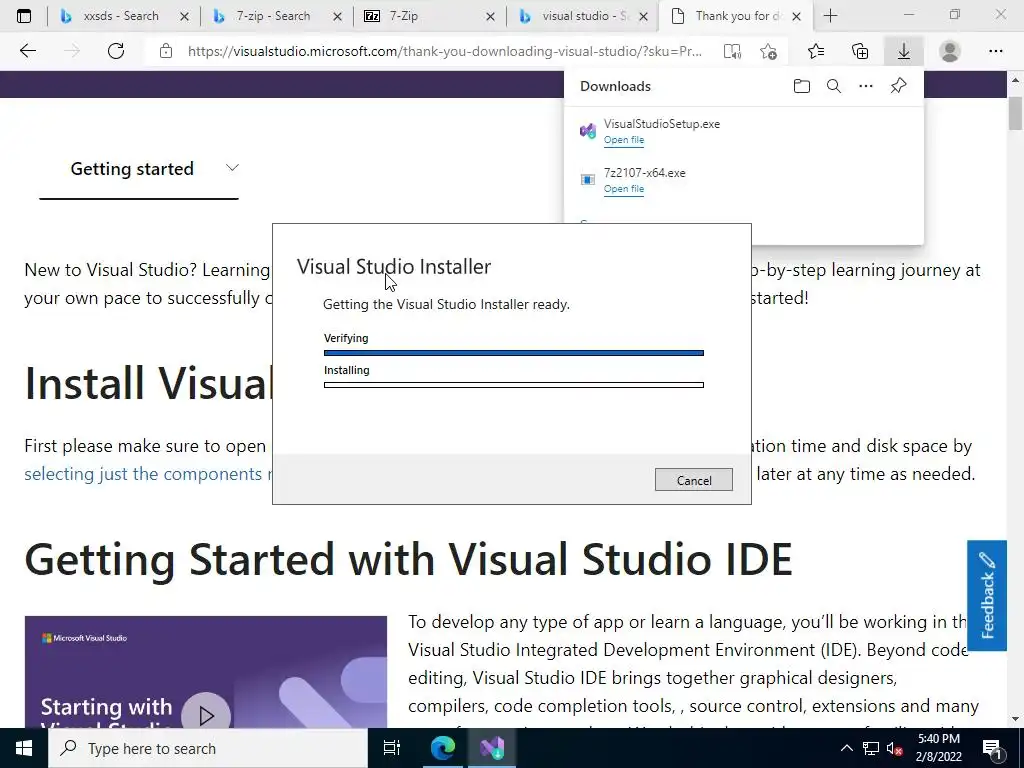Click the Verifying progress bar
This screenshot has width=1024, height=768.
pyautogui.click(x=513, y=353)
